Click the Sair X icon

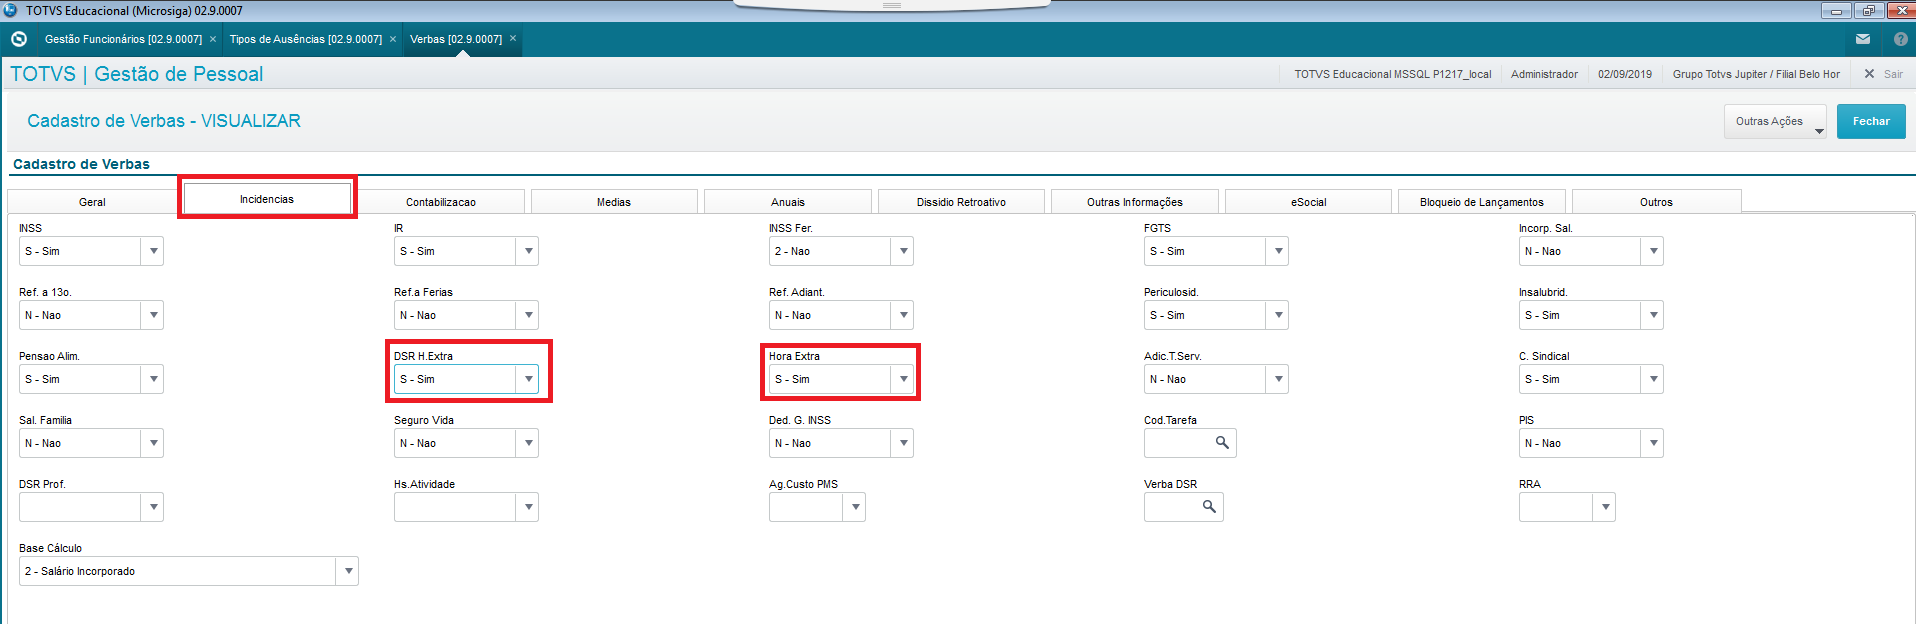1869,74
